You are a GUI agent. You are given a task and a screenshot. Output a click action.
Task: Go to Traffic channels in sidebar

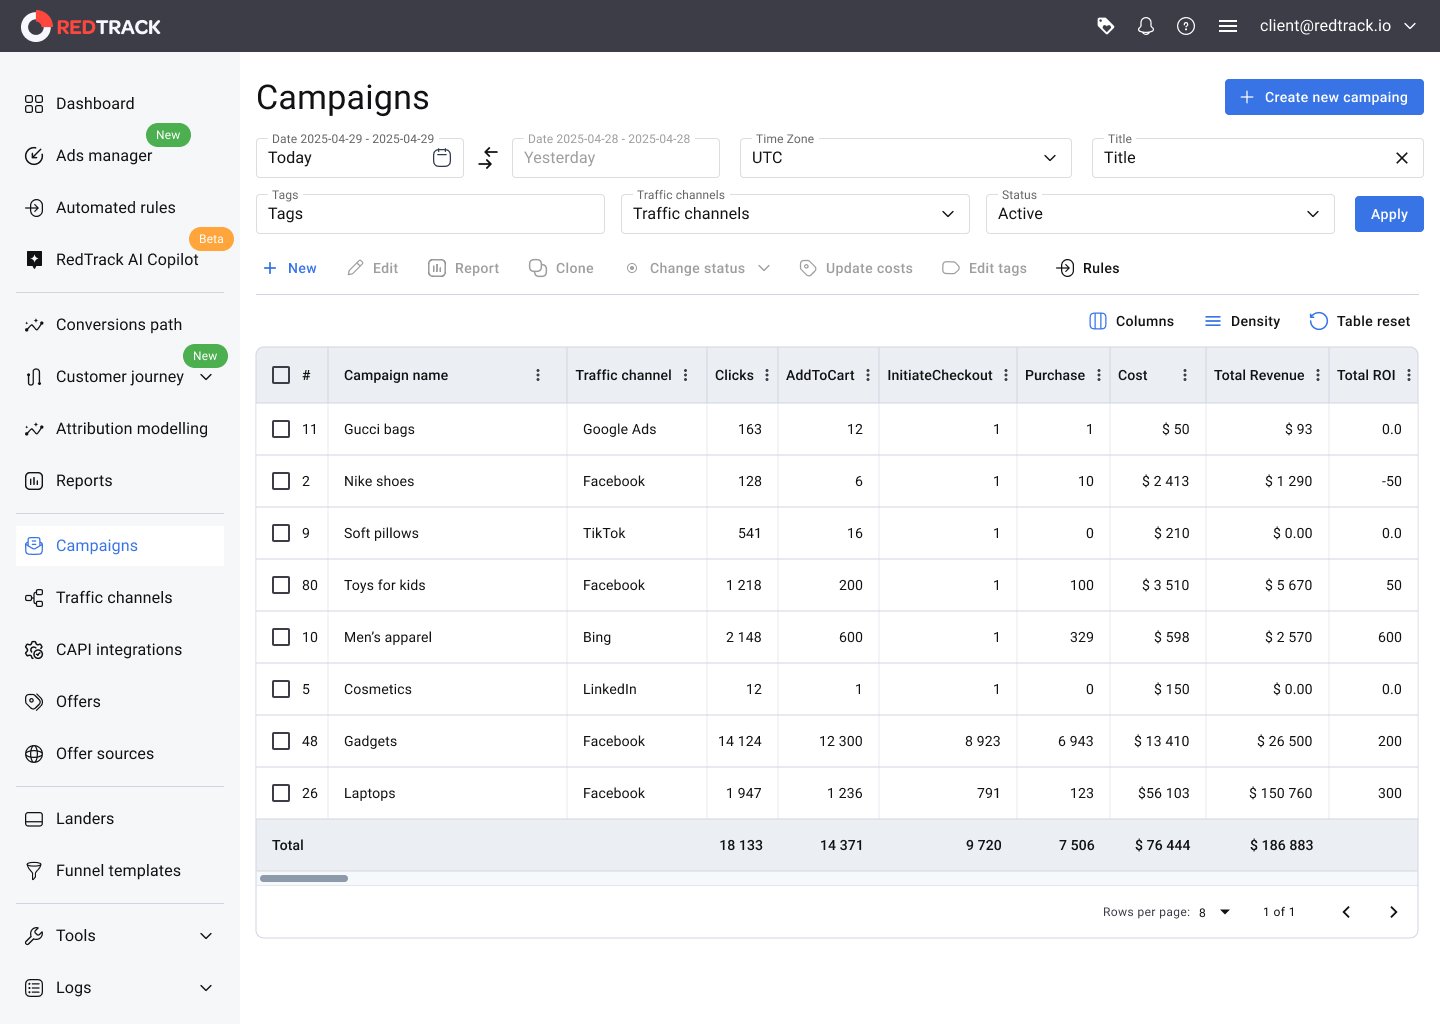114,598
